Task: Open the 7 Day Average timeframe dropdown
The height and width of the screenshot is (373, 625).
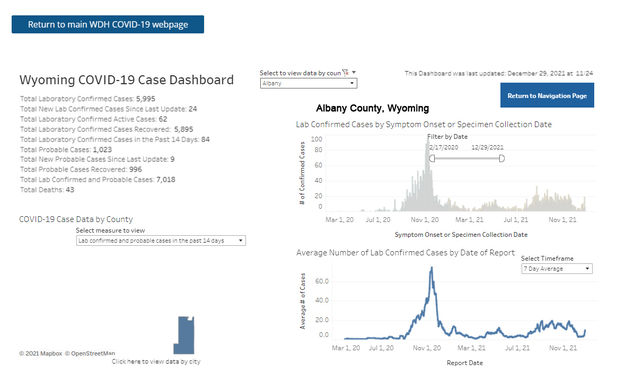Action: (x=556, y=269)
